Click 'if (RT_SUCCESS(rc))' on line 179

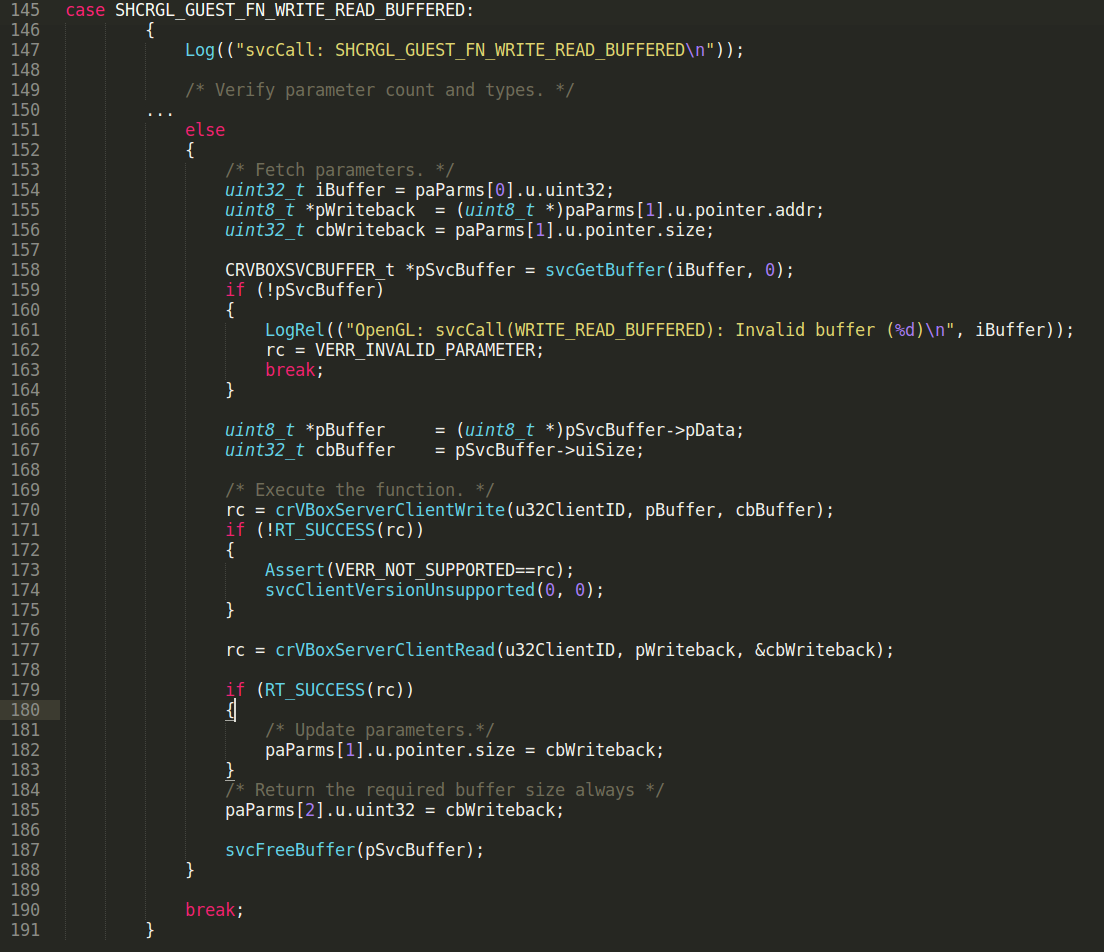pos(320,690)
